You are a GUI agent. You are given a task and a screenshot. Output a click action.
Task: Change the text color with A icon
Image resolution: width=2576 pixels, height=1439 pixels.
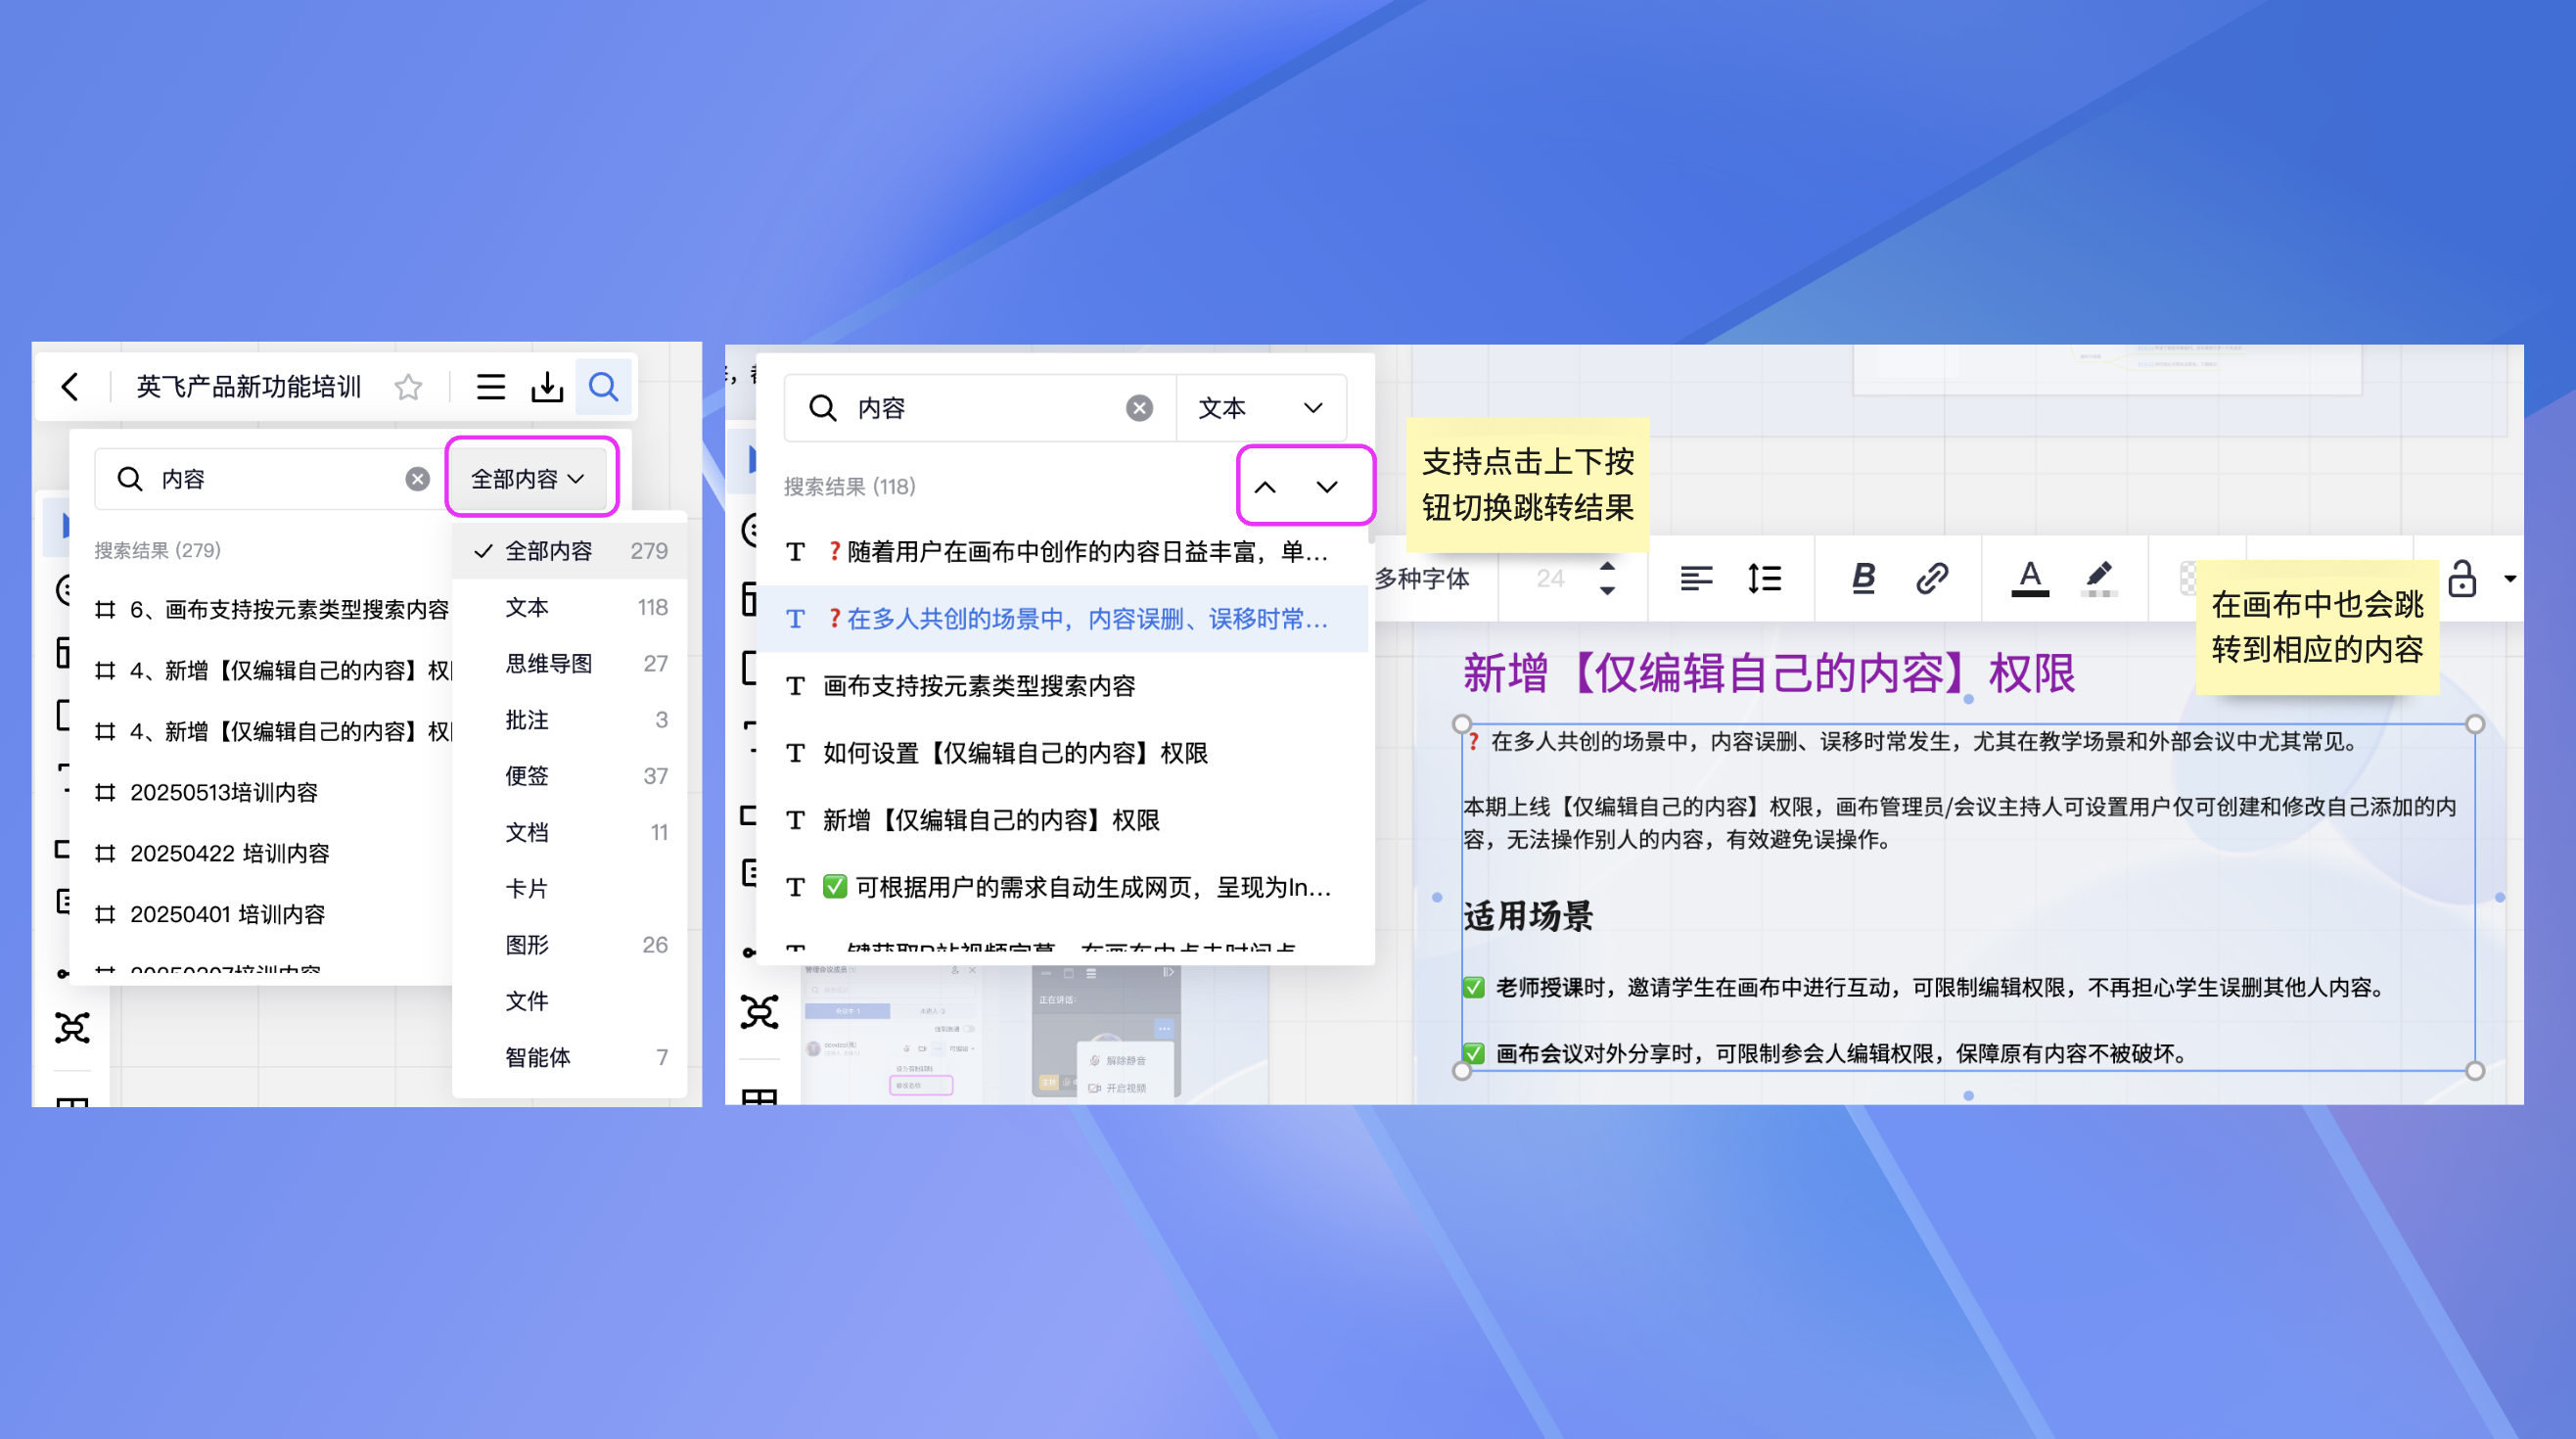tap(2029, 578)
